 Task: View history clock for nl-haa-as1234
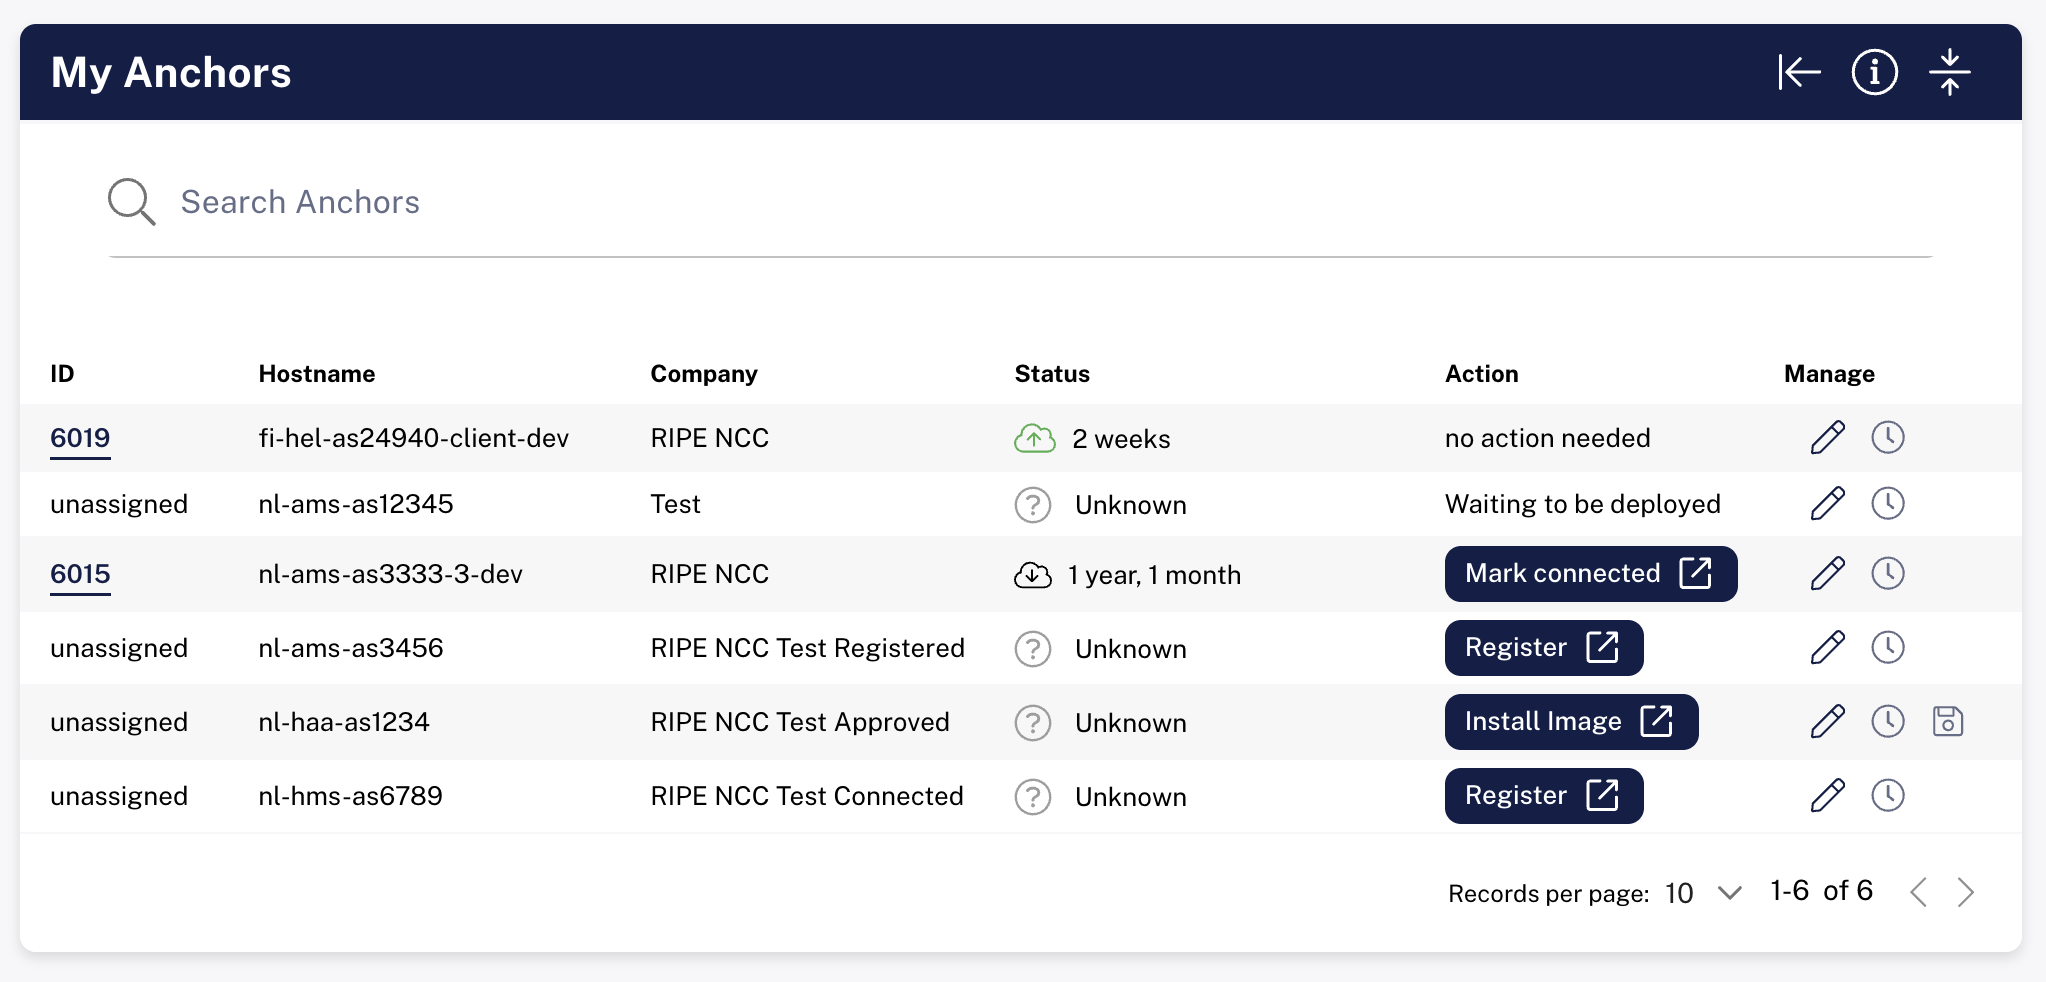(1887, 722)
